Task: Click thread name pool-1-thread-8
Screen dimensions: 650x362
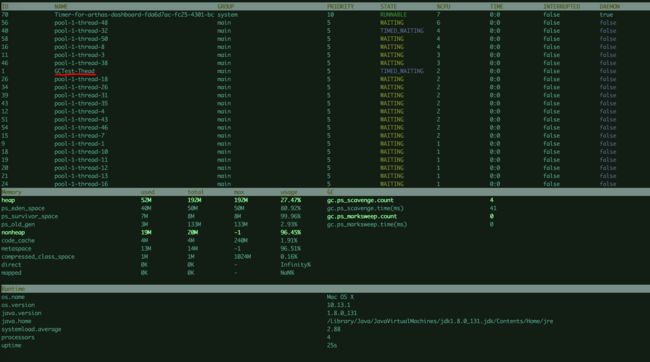Action: (79, 47)
